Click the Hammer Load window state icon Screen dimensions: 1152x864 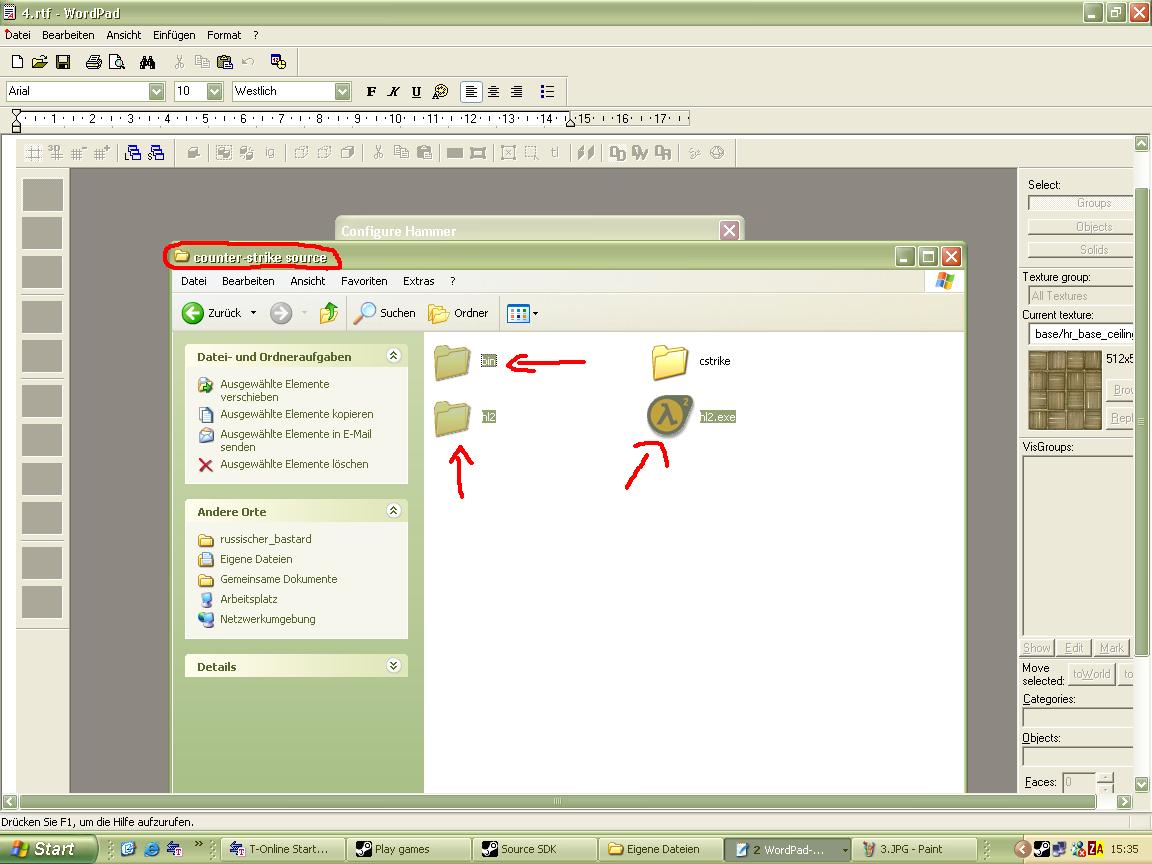click(x=133, y=153)
